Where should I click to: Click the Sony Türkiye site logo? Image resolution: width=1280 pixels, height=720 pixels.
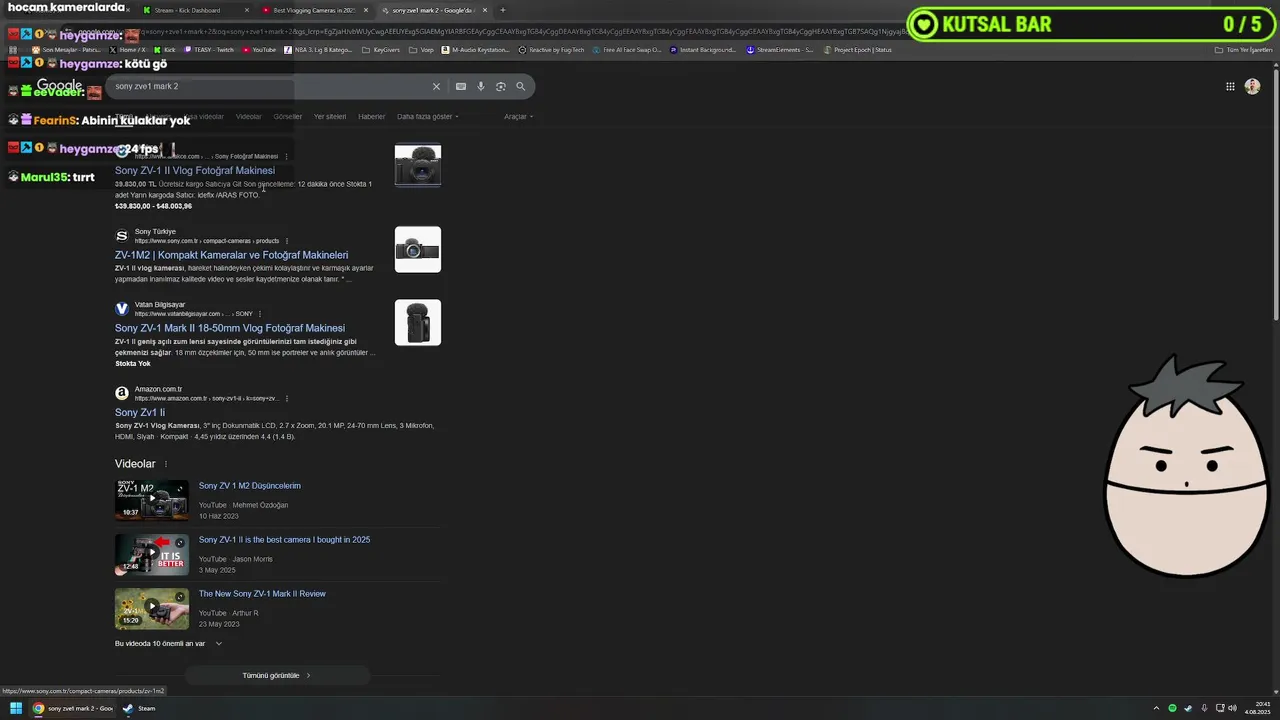(x=122, y=236)
